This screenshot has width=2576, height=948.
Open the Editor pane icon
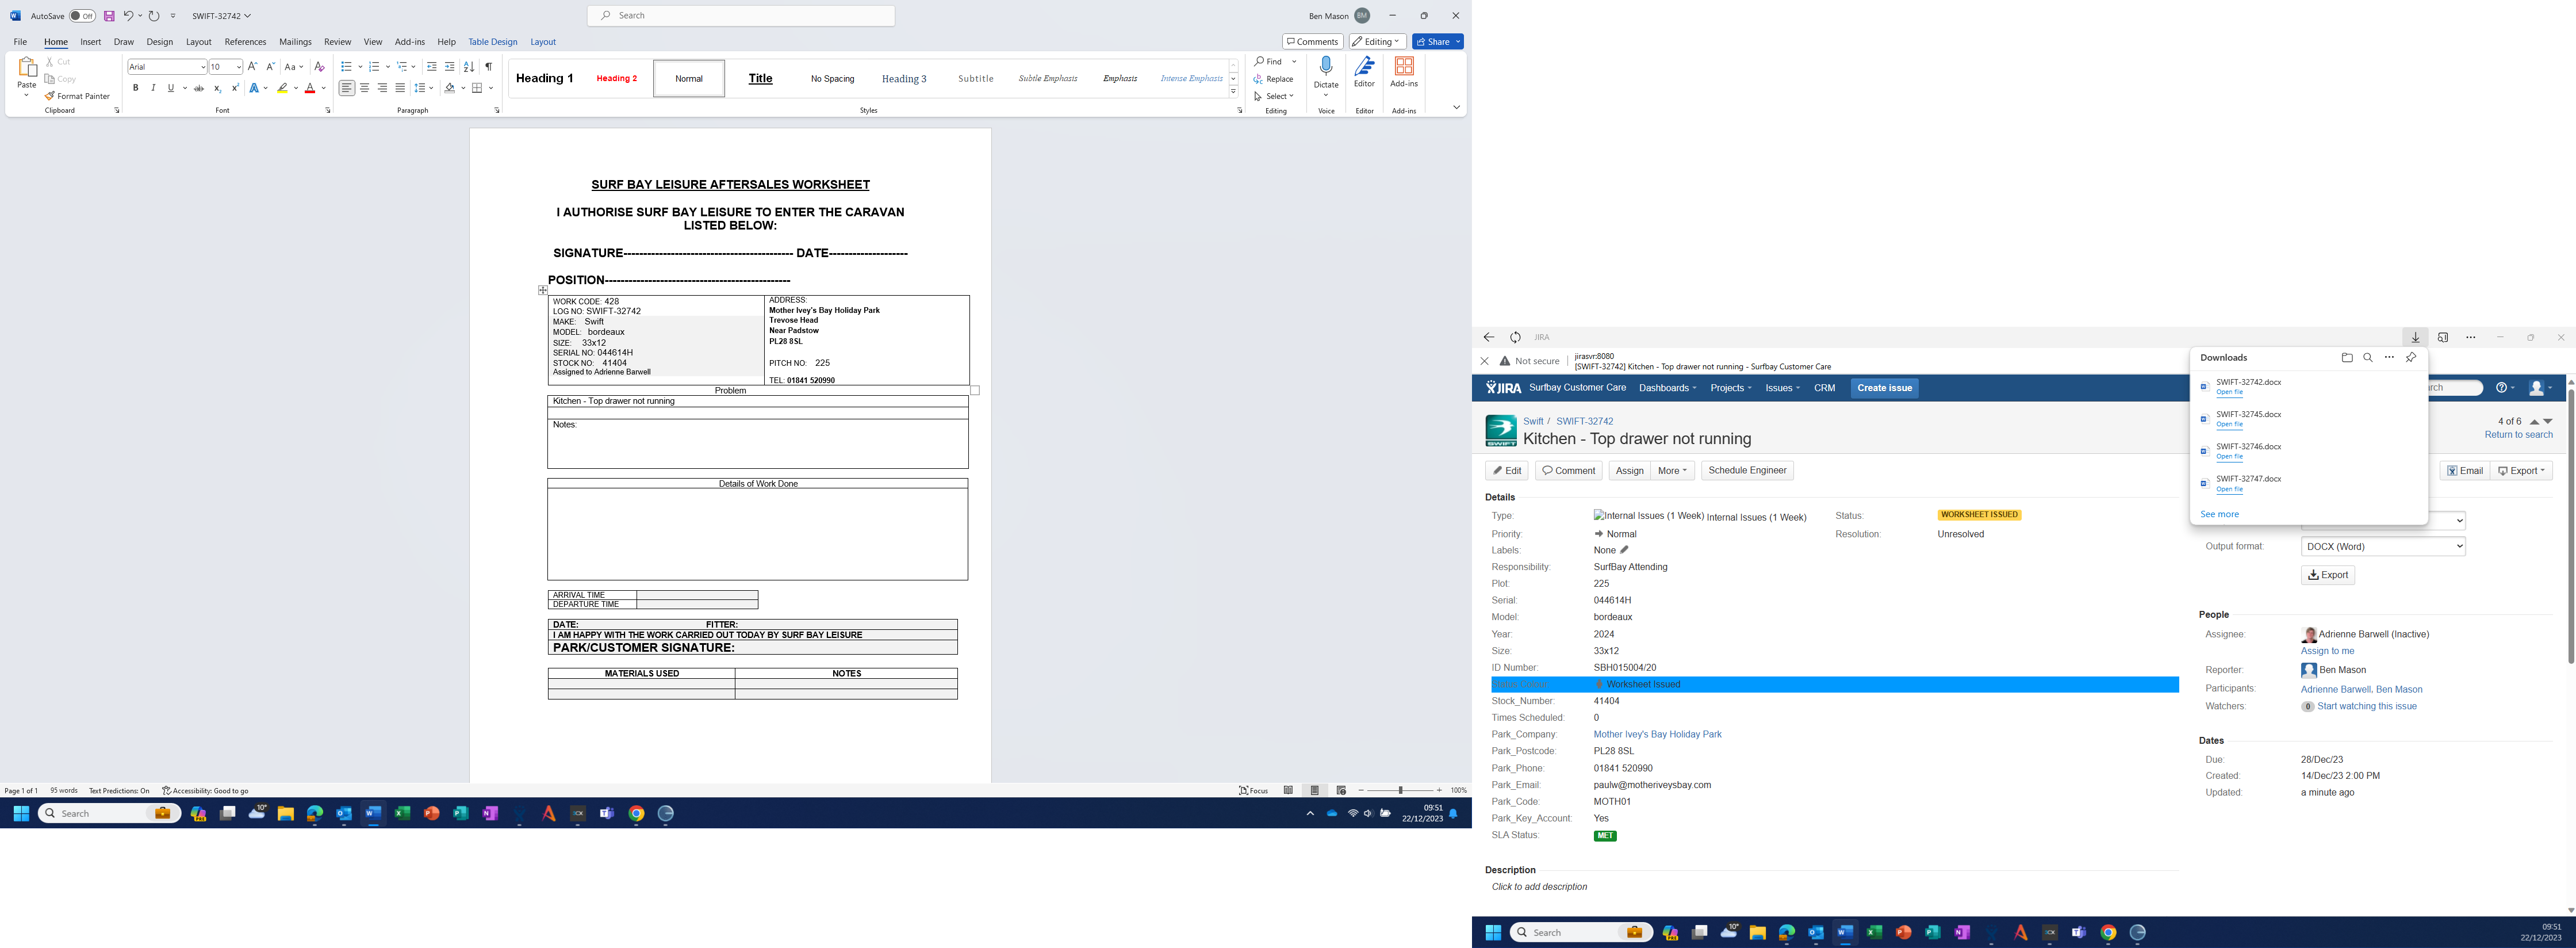coord(1364,67)
